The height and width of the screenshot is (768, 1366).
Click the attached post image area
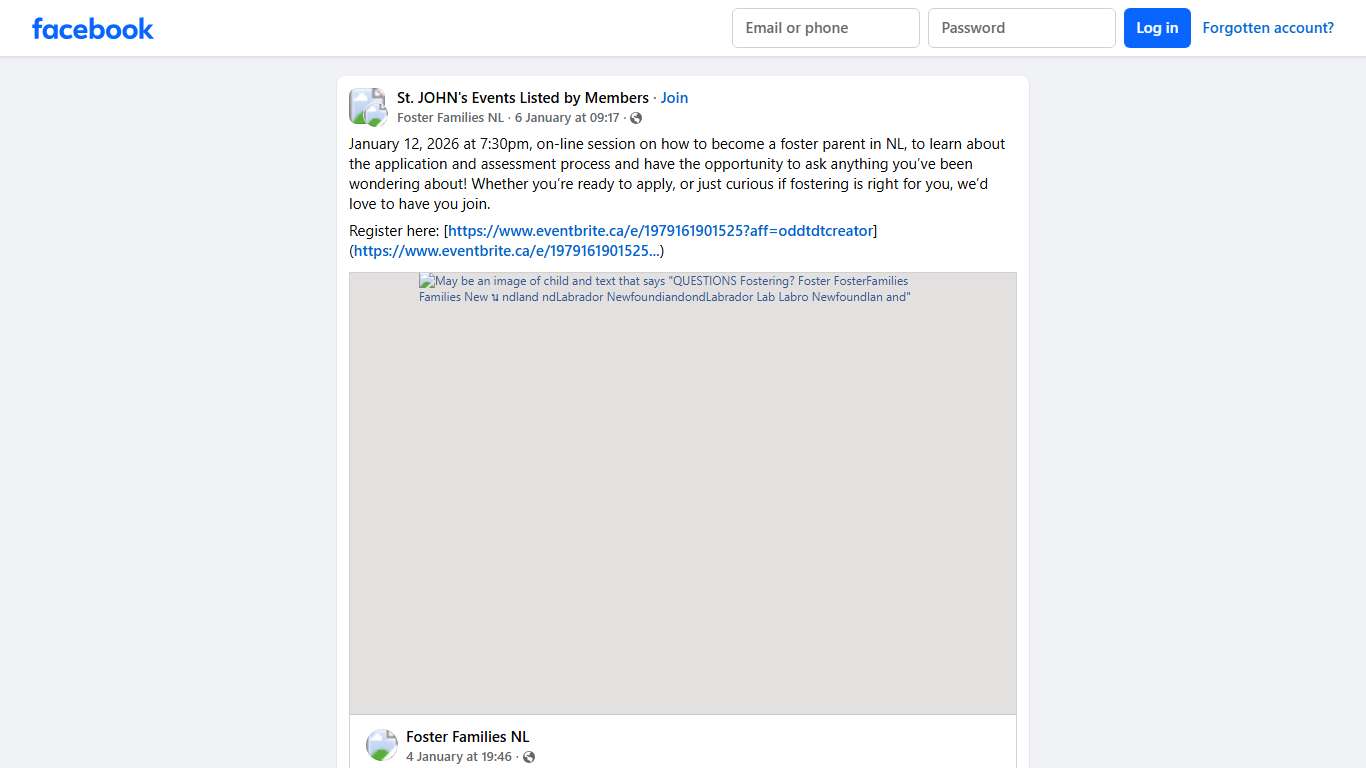click(x=682, y=493)
